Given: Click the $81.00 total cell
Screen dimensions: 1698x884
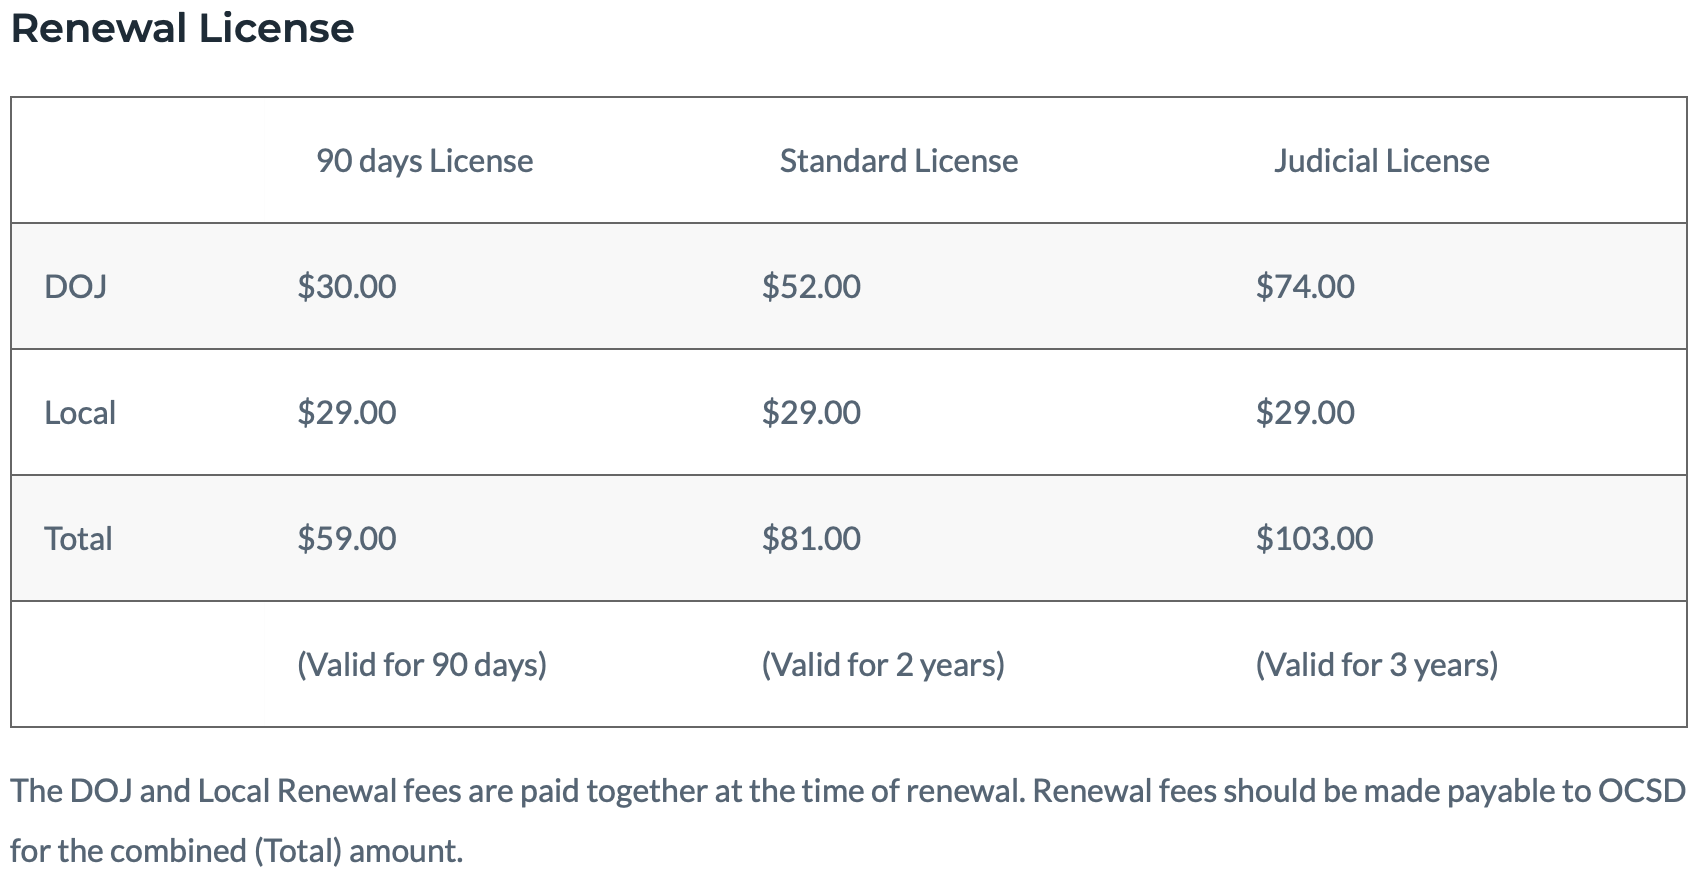Looking at the screenshot, I should tap(811, 539).
